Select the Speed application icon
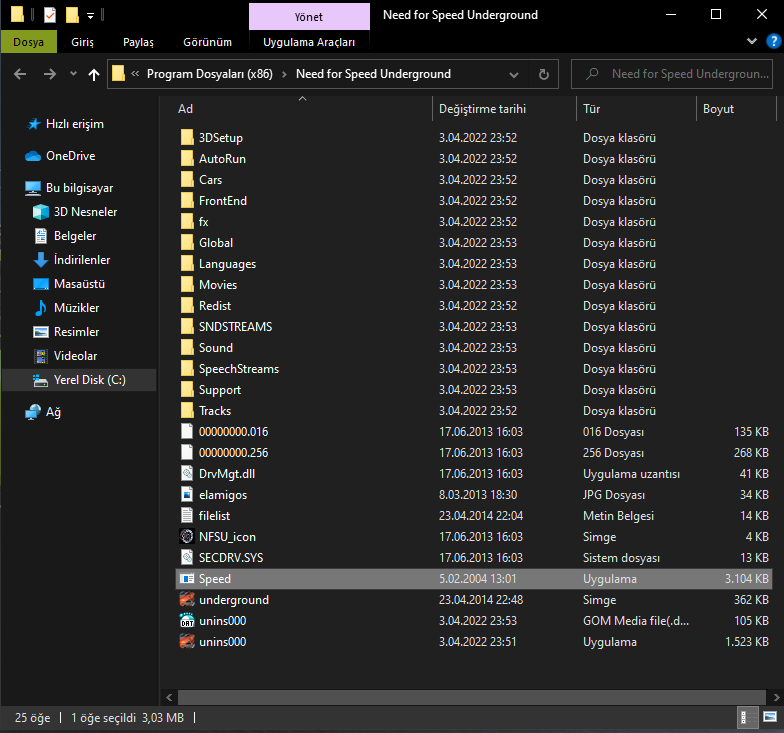Viewport: 784px width, 733px height. pos(187,578)
